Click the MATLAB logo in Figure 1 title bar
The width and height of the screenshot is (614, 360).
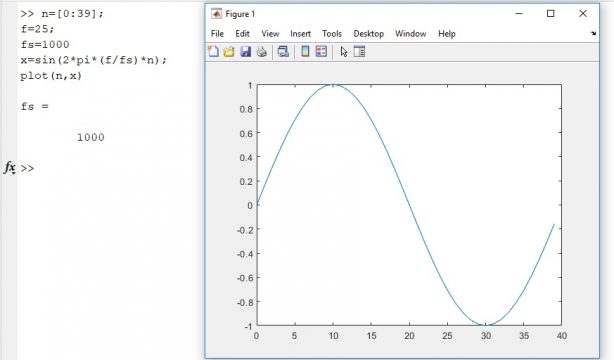[x=216, y=14]
